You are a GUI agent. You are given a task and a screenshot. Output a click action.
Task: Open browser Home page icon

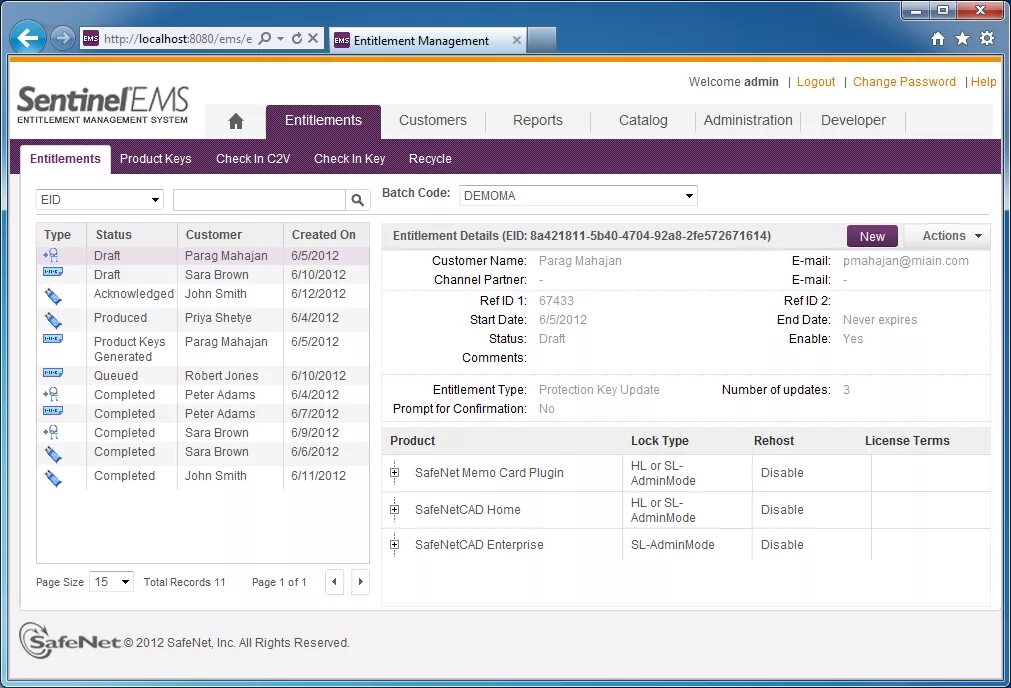click(x=938, y=39)
